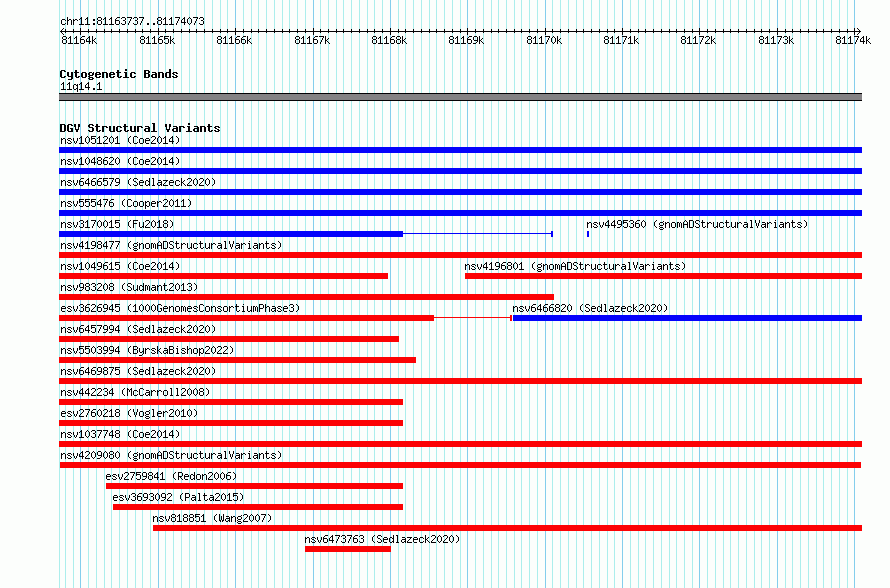Image resolution: width=890 pixels, height=588 pixels.
Task: Click the red bar under nsv818851
Action: pos(507,528)
